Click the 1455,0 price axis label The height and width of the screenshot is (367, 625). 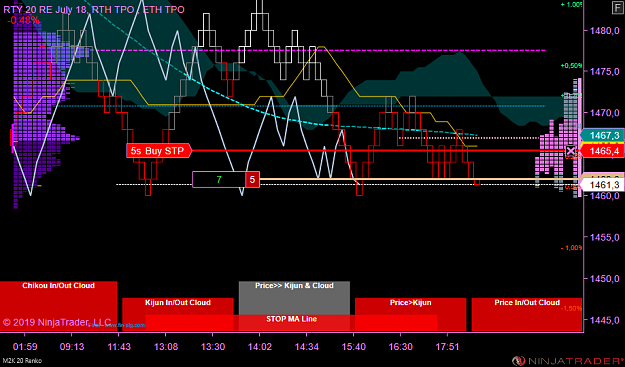[x=604, y=237]
